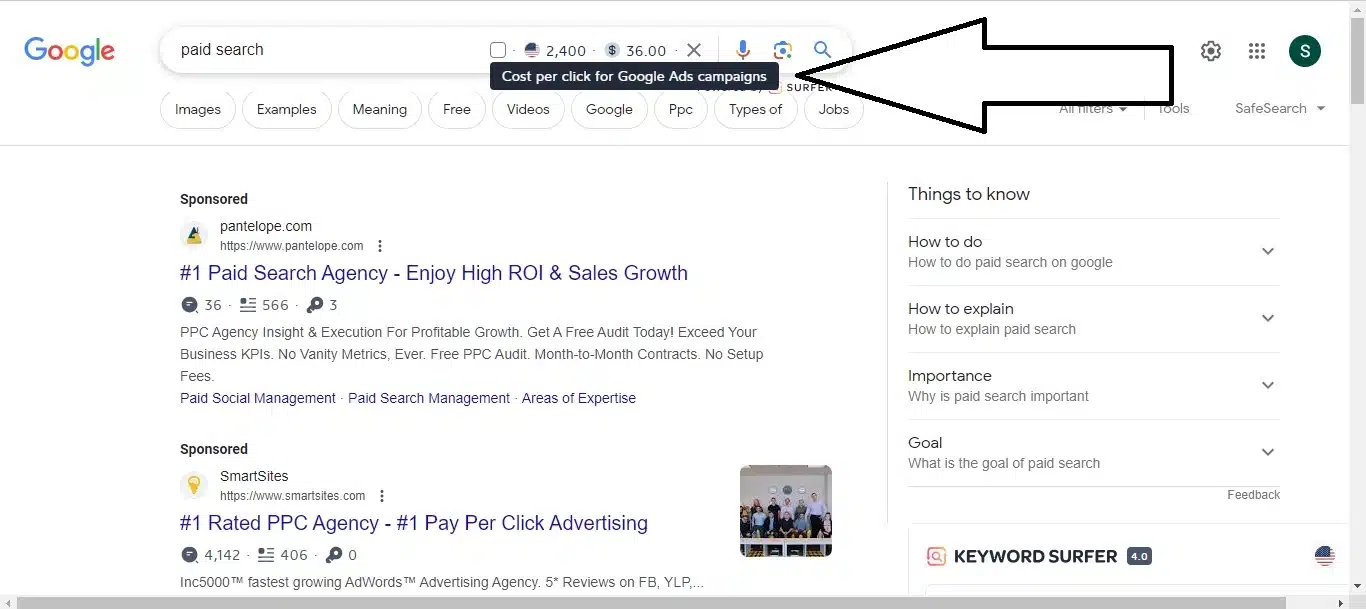
Task: Click the https://www.pantelope.com URL text
Action: [x=291, y=246]
